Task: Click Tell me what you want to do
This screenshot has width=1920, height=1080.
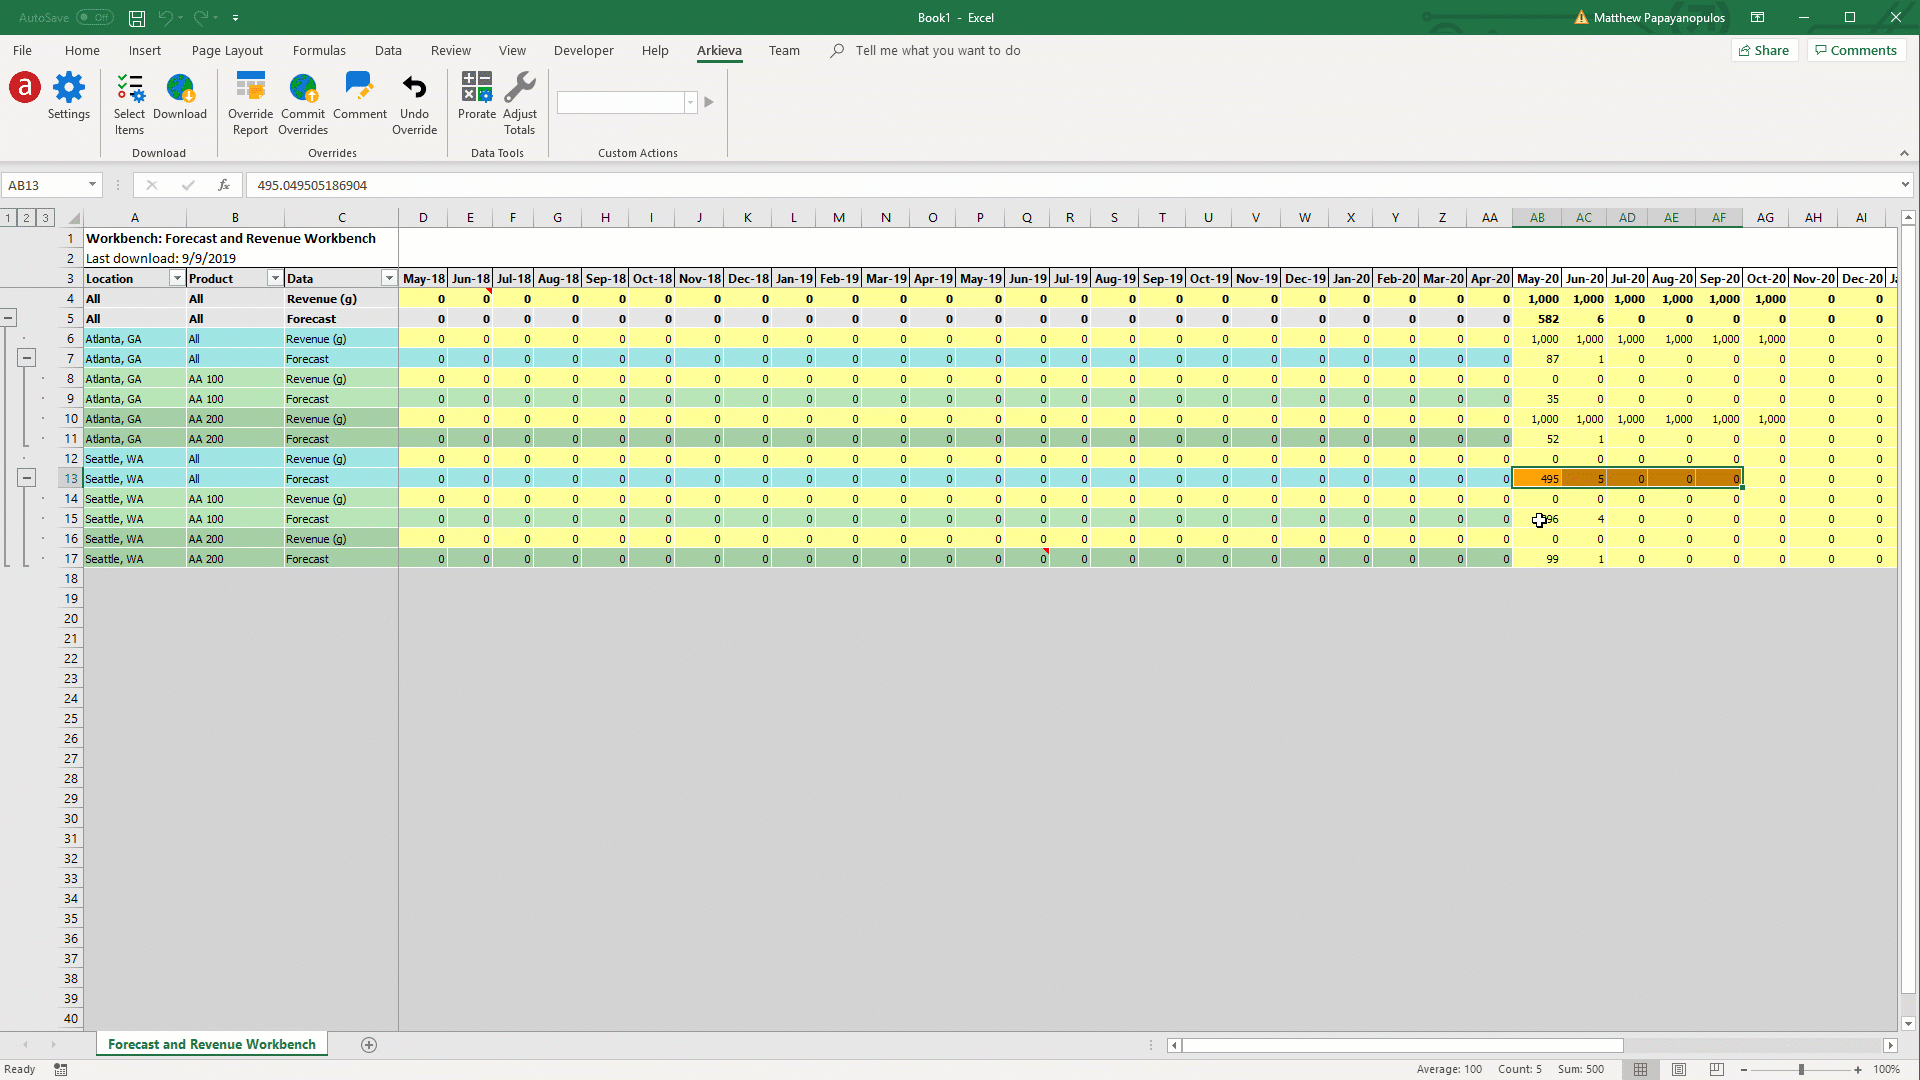Action: (938, 50)
